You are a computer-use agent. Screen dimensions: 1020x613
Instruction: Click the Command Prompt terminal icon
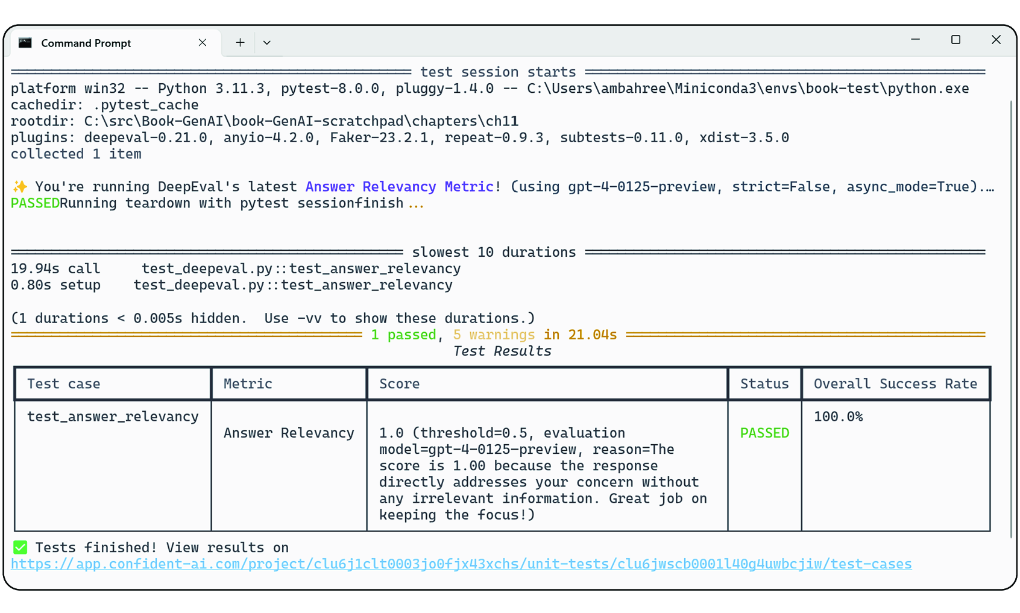pyautogui.click(x=25, y=43)
